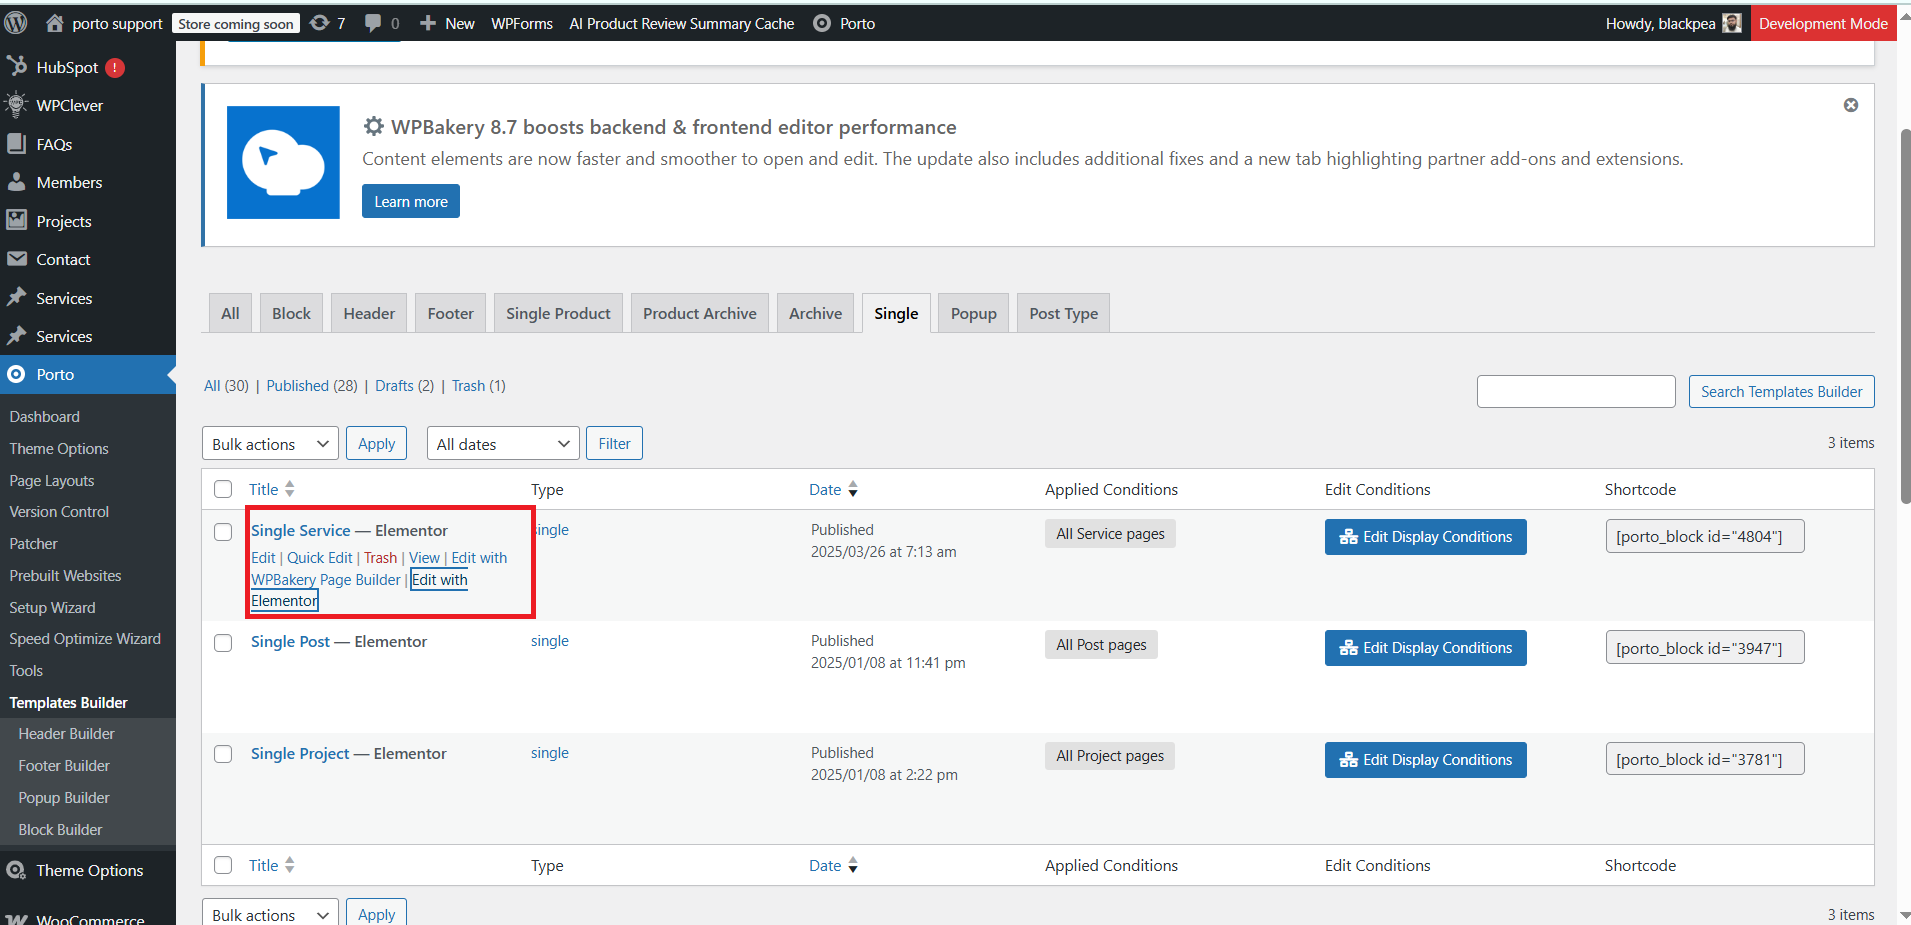Click the WPClever lightbulb icon
This screenshot has height=925, width=1911.
16,105
